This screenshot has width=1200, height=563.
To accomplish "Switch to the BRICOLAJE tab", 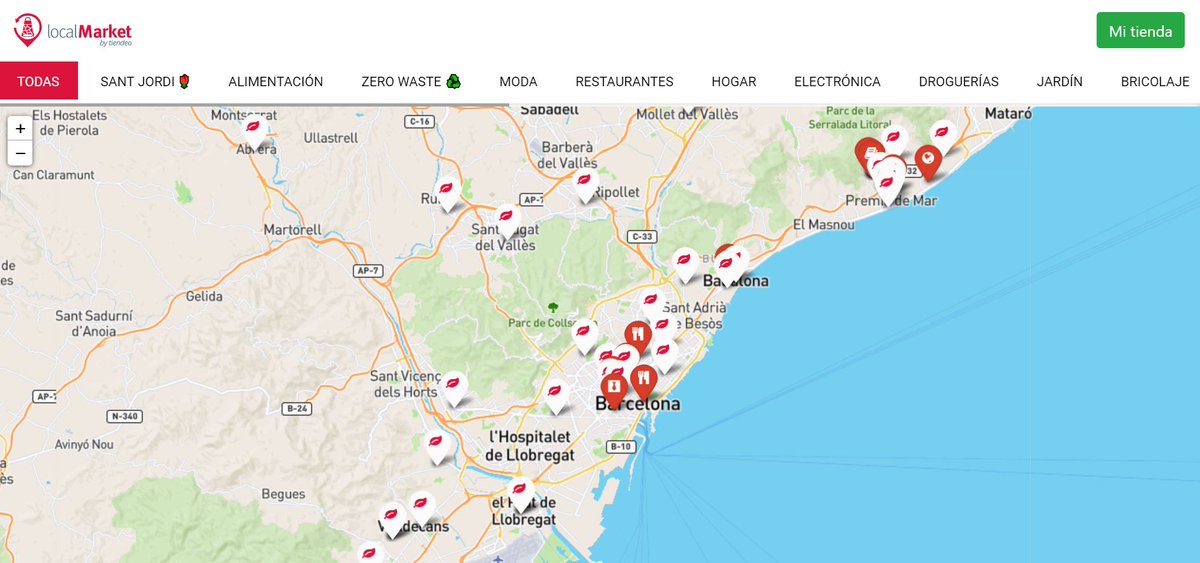I will (1155, 82).
